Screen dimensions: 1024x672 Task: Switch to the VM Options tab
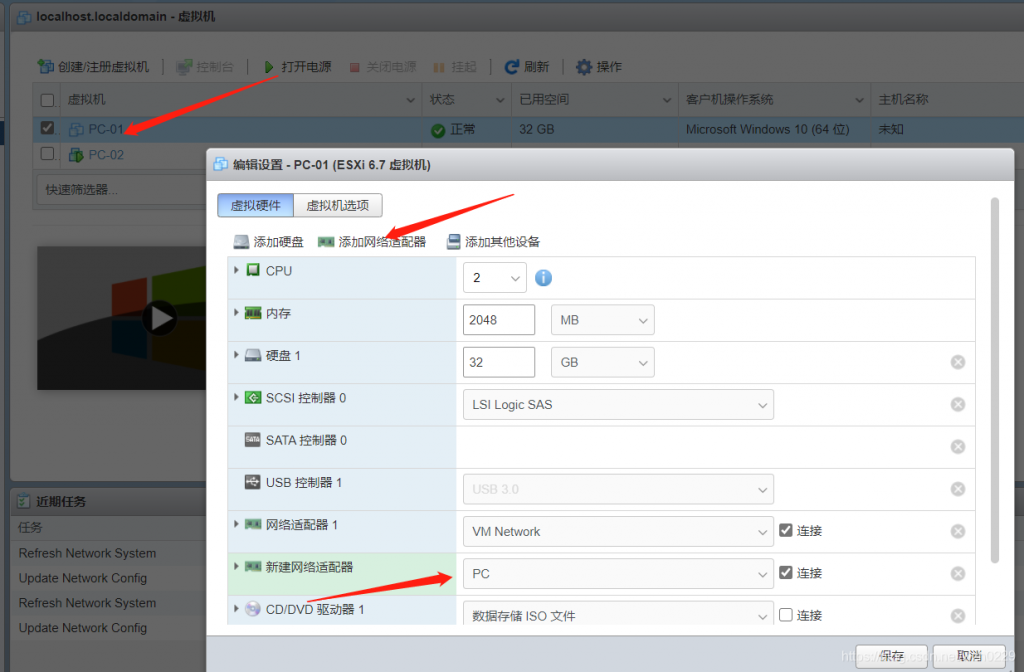338,206
